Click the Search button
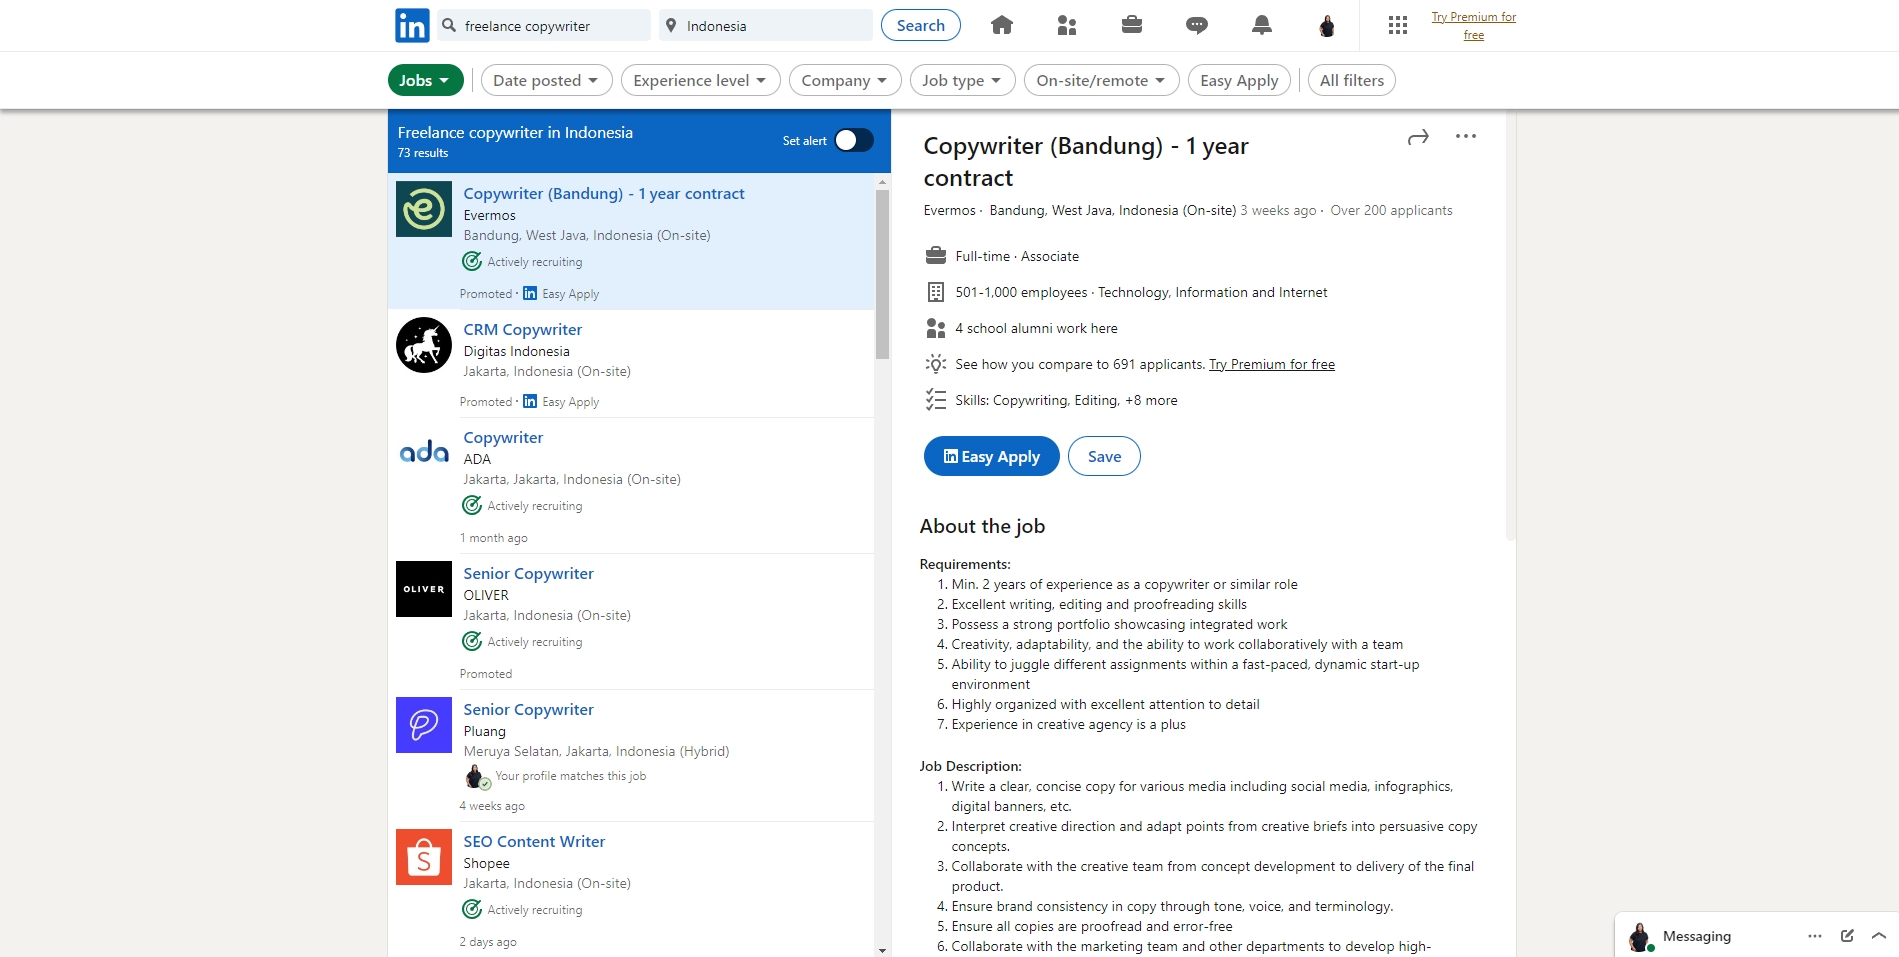The image size is (1899, 957). click(x=920, y=25)
